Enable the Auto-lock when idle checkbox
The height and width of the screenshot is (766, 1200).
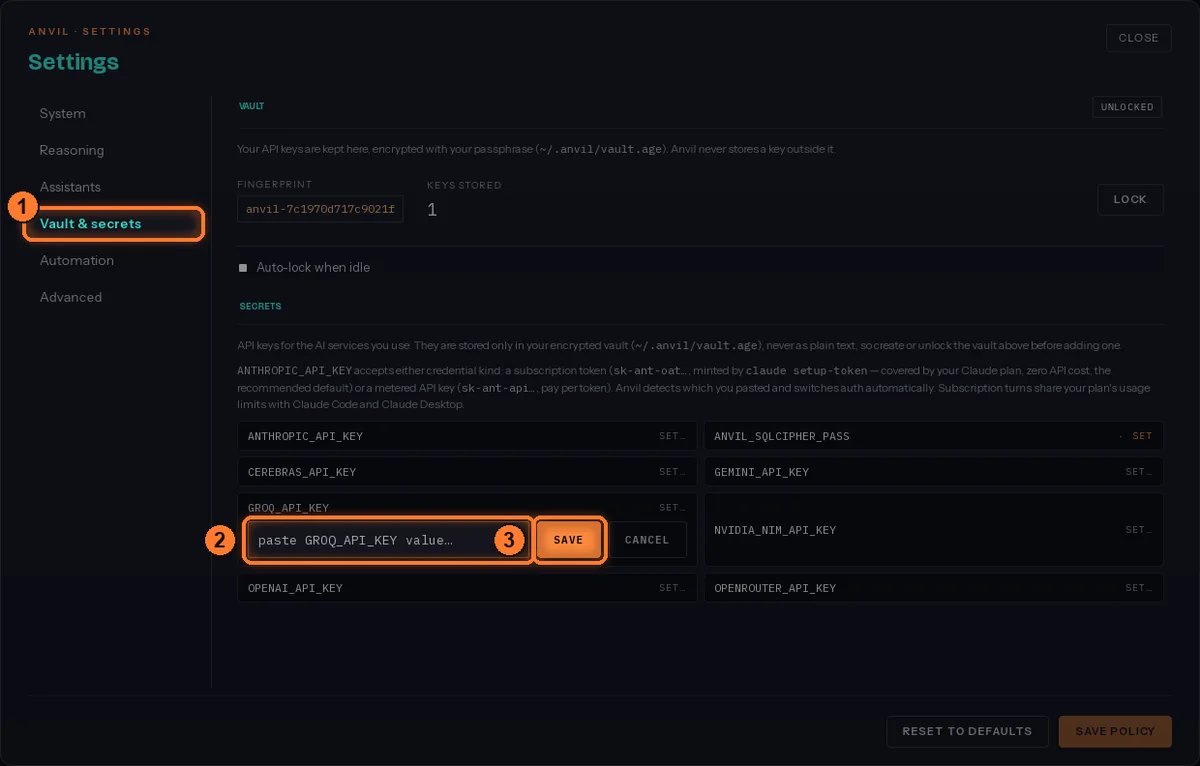pyautogui.click(x=243, y=268)
